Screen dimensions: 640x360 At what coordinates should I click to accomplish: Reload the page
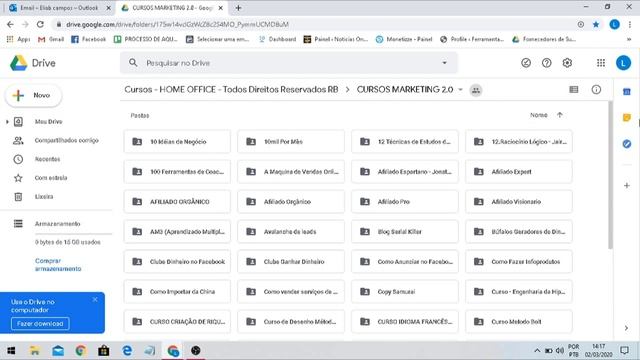(40, 24)
